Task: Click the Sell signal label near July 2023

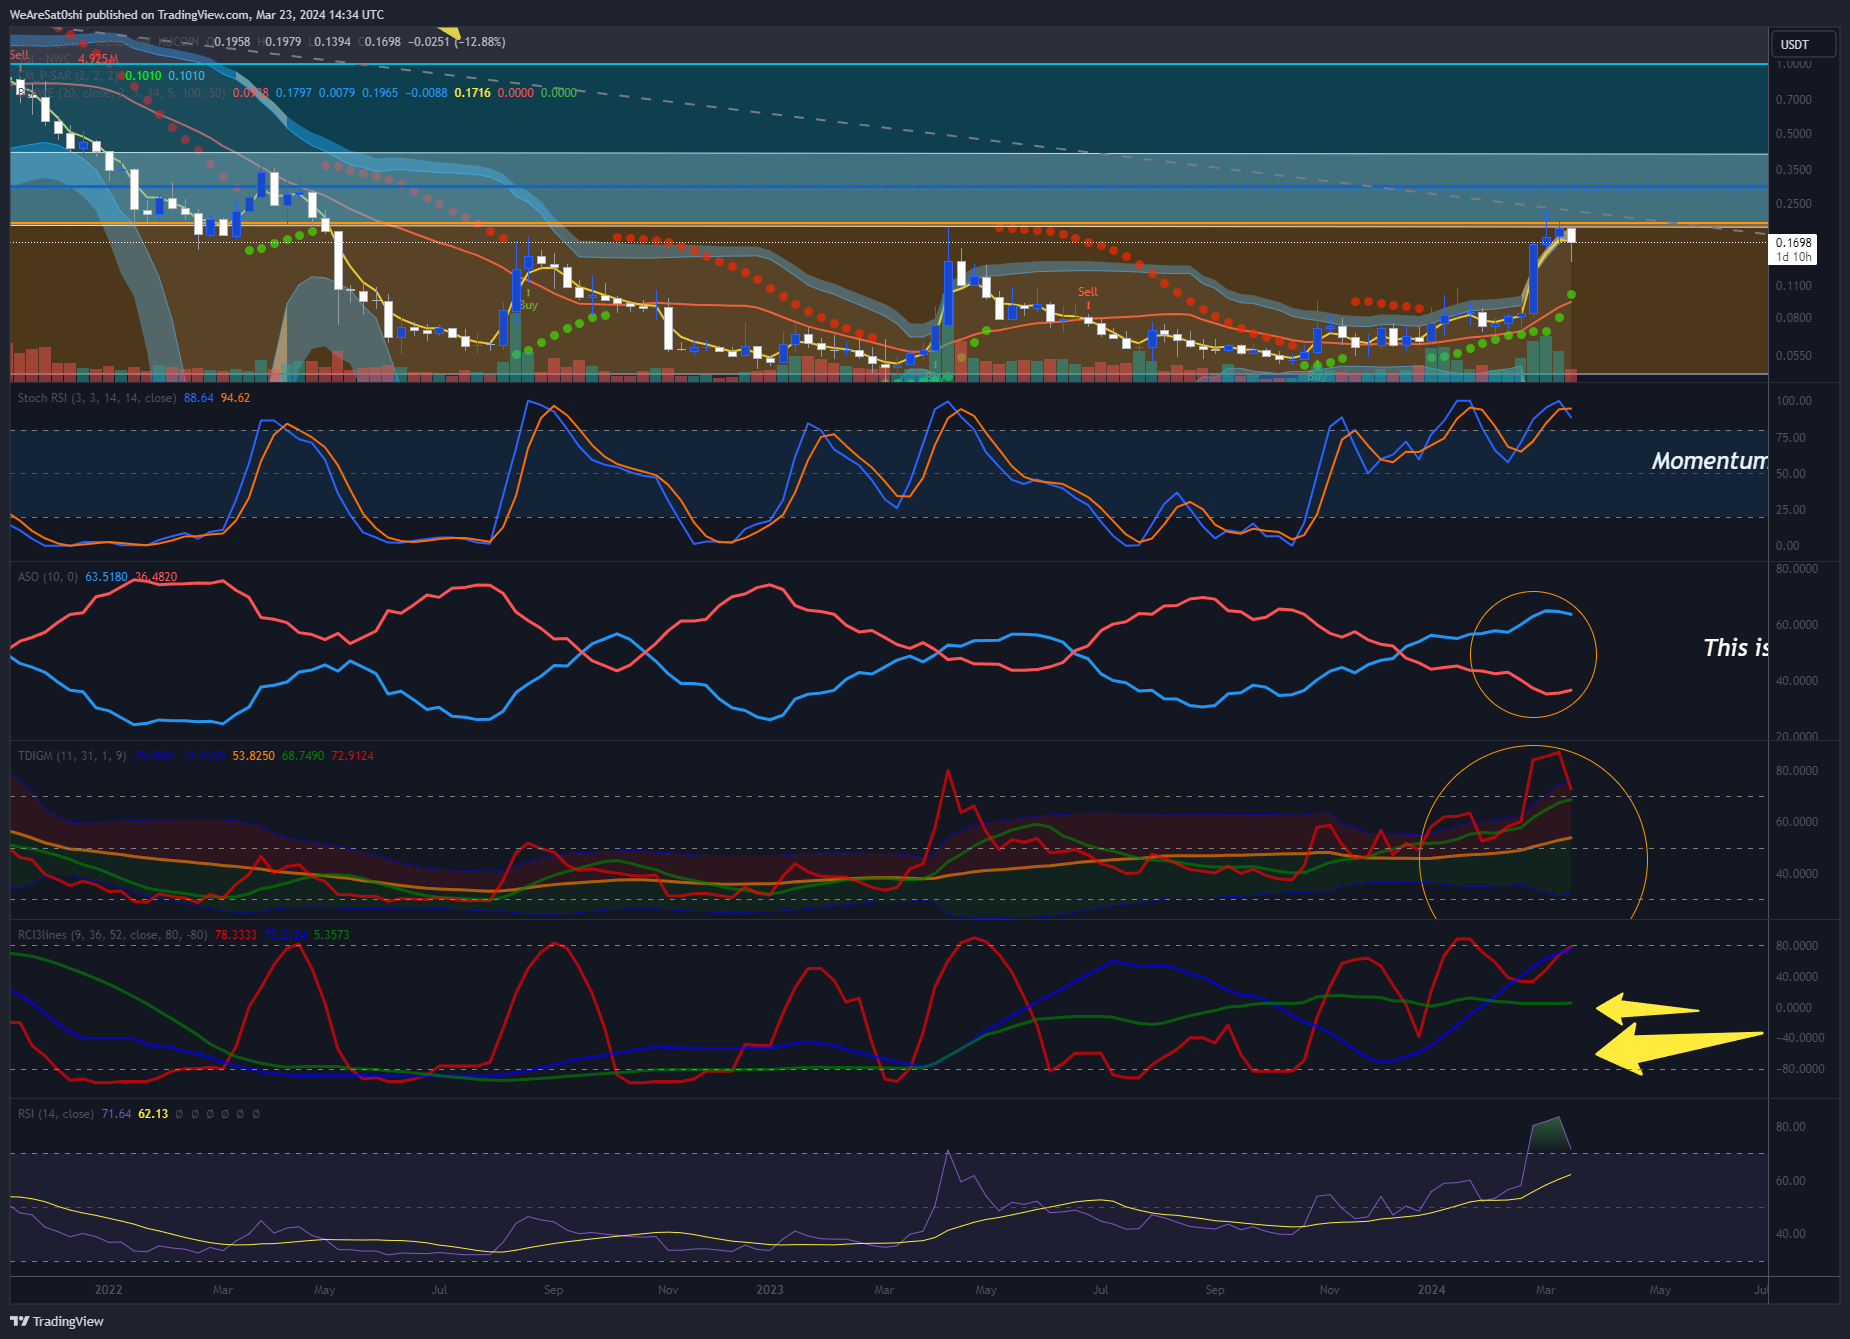Action: pyautogui.click(x=1088, y=292)
